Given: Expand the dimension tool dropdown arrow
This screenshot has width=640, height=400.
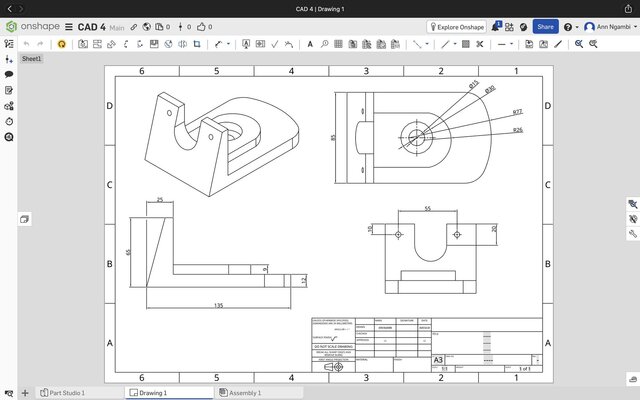Looking at the screenshot, I should click(x=427, y=44).
